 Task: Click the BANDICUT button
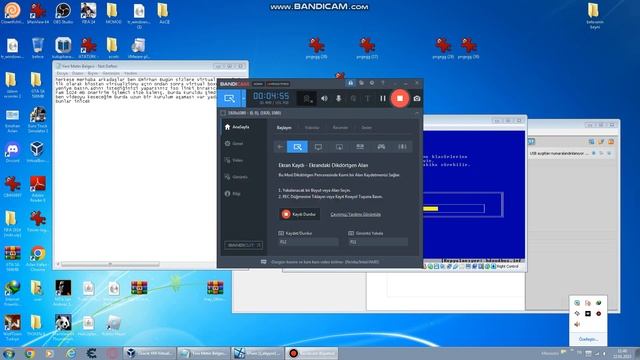[243, 245]
